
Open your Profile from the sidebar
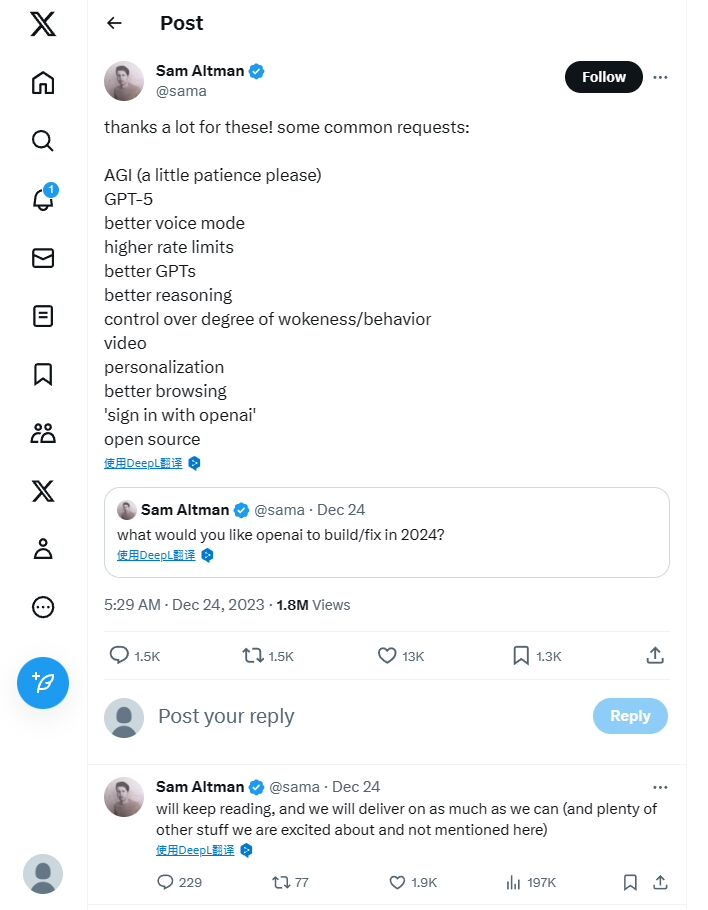(x=42, y=548)
